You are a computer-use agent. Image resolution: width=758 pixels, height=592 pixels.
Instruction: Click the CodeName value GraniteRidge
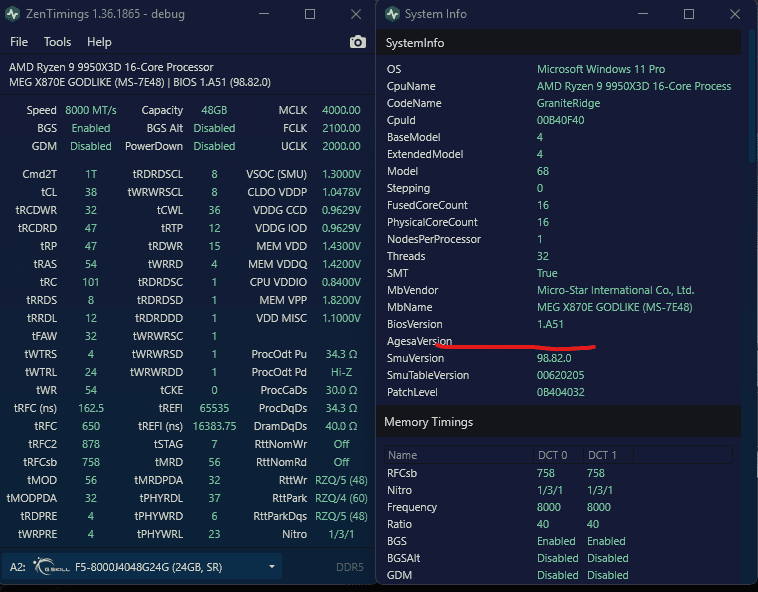click(568, 103)
